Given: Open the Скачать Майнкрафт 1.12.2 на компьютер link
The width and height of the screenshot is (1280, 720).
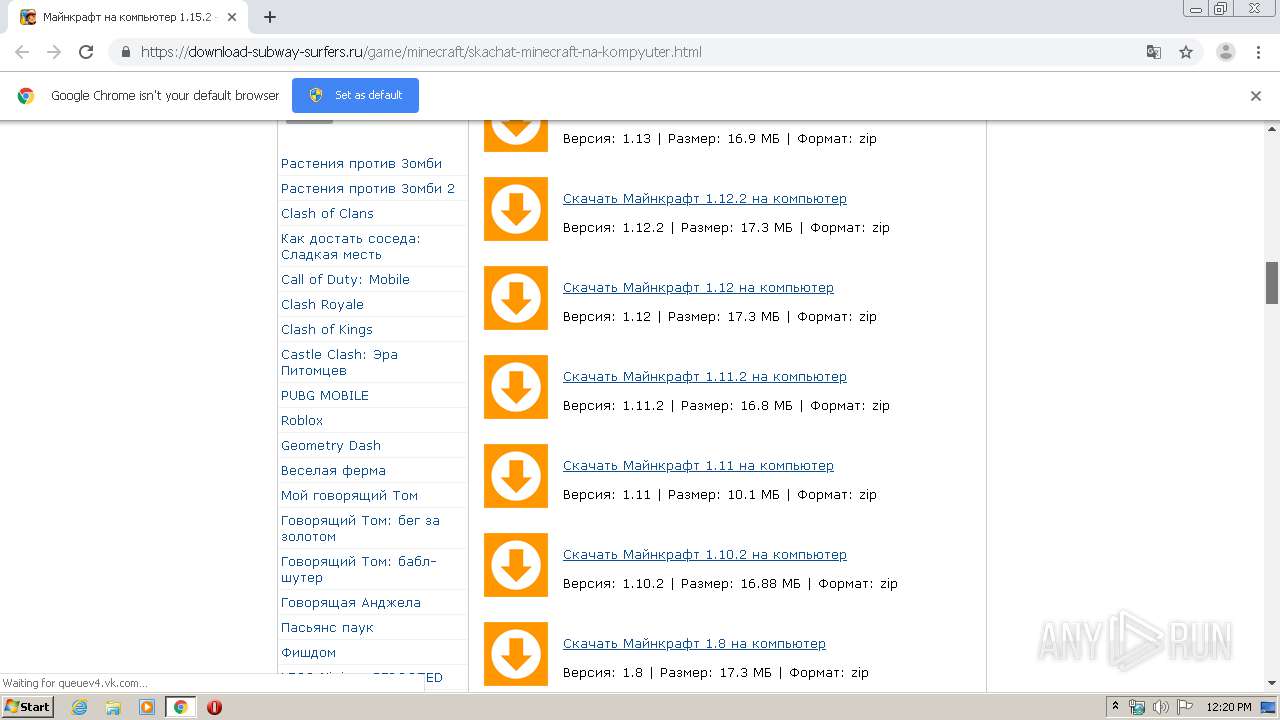Looking at the screenshot, I should point(705,198).
